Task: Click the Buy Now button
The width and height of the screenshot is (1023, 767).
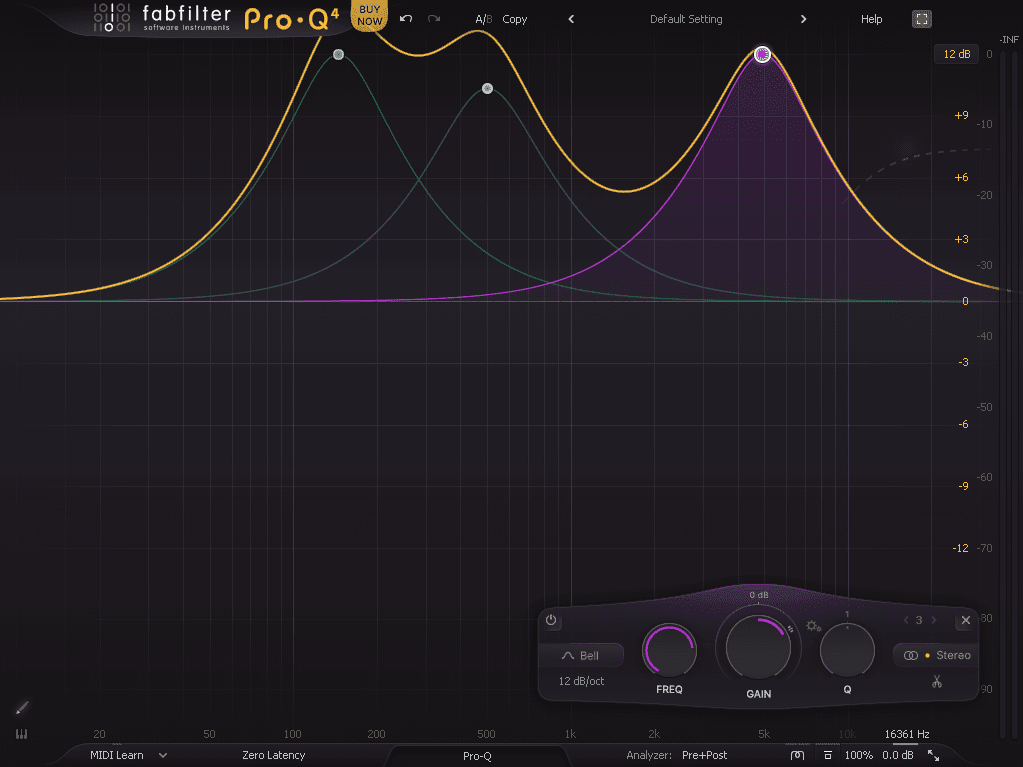Action: pyautogui.click(x=369, y=15)
